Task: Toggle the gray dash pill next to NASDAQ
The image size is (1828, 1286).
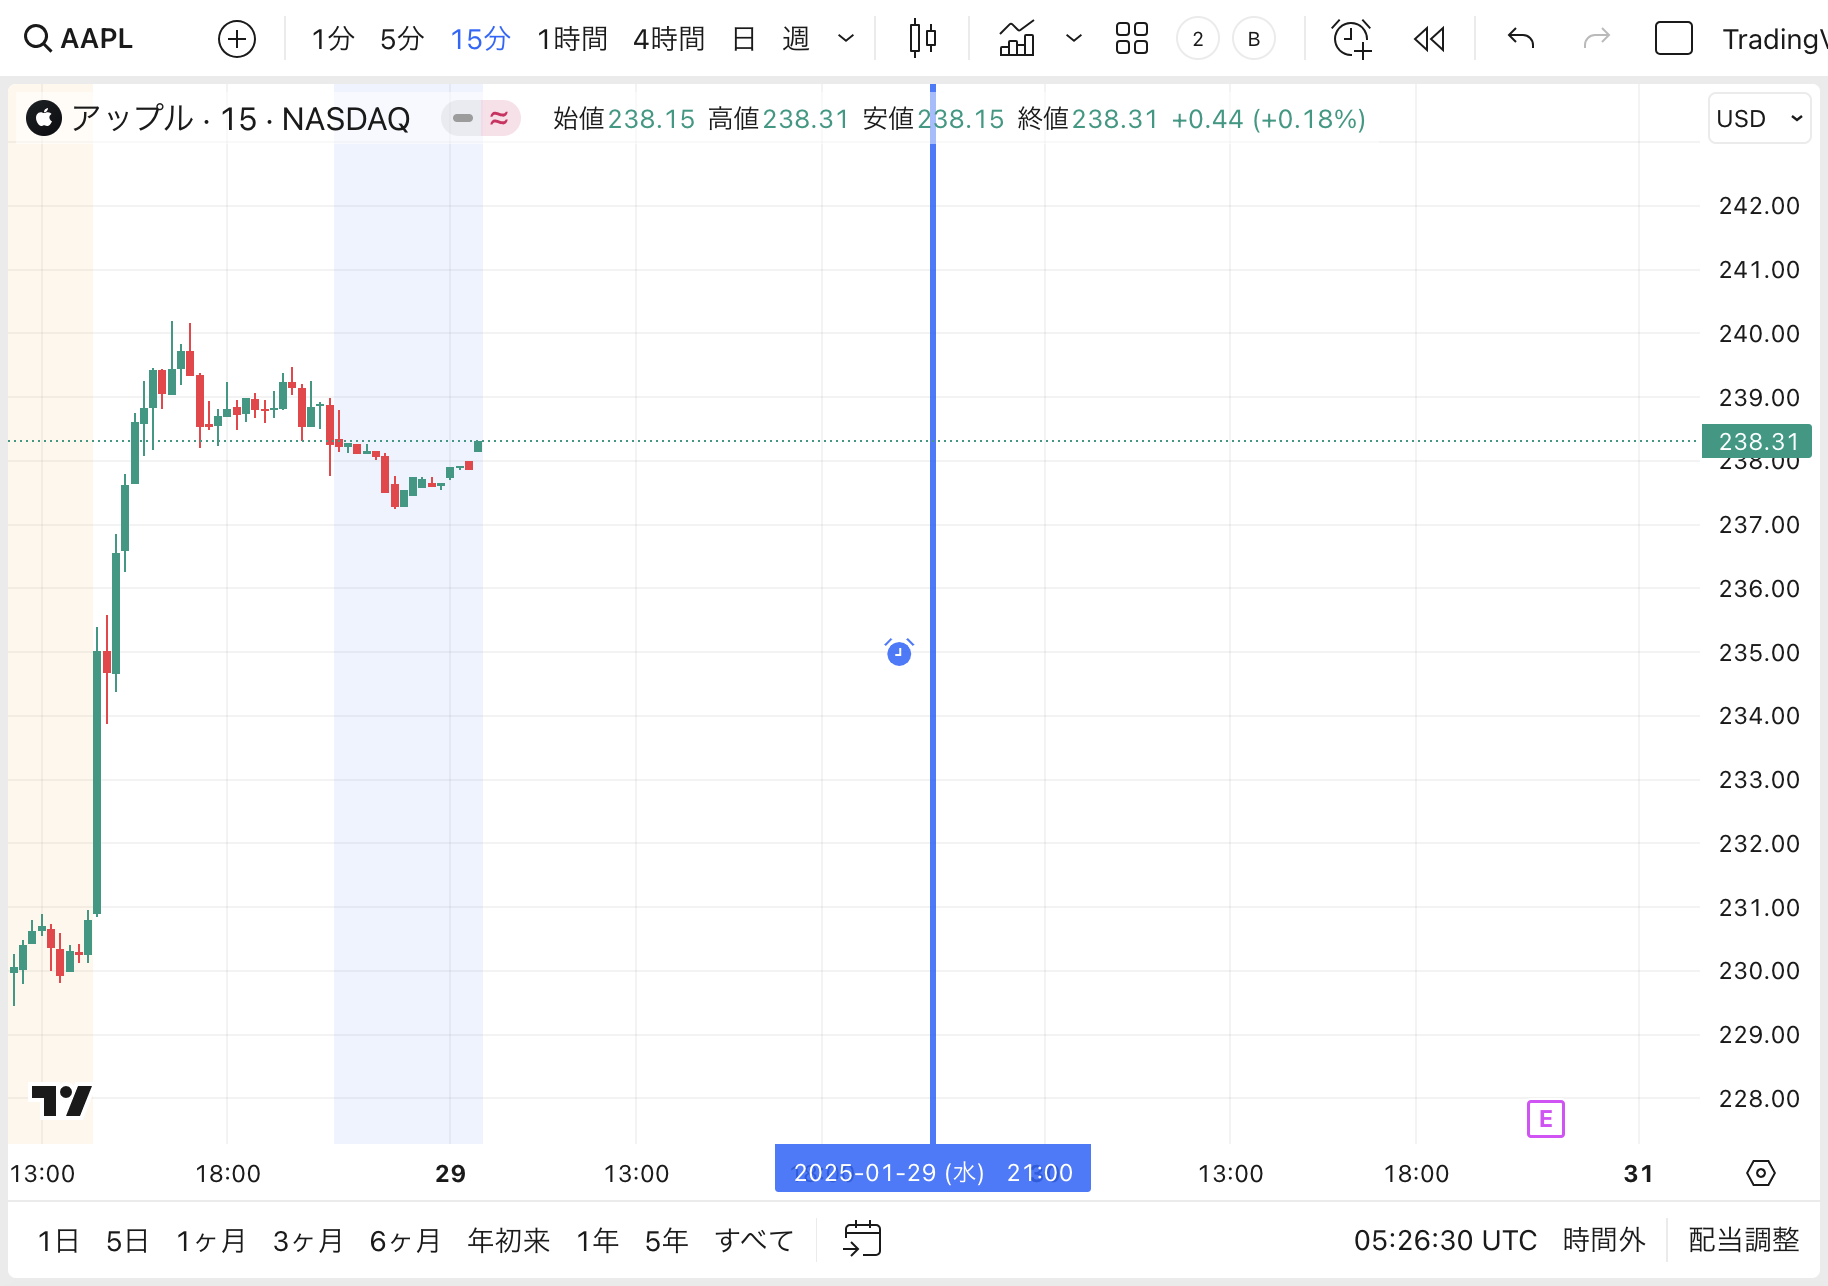Action: coord(462,119)
